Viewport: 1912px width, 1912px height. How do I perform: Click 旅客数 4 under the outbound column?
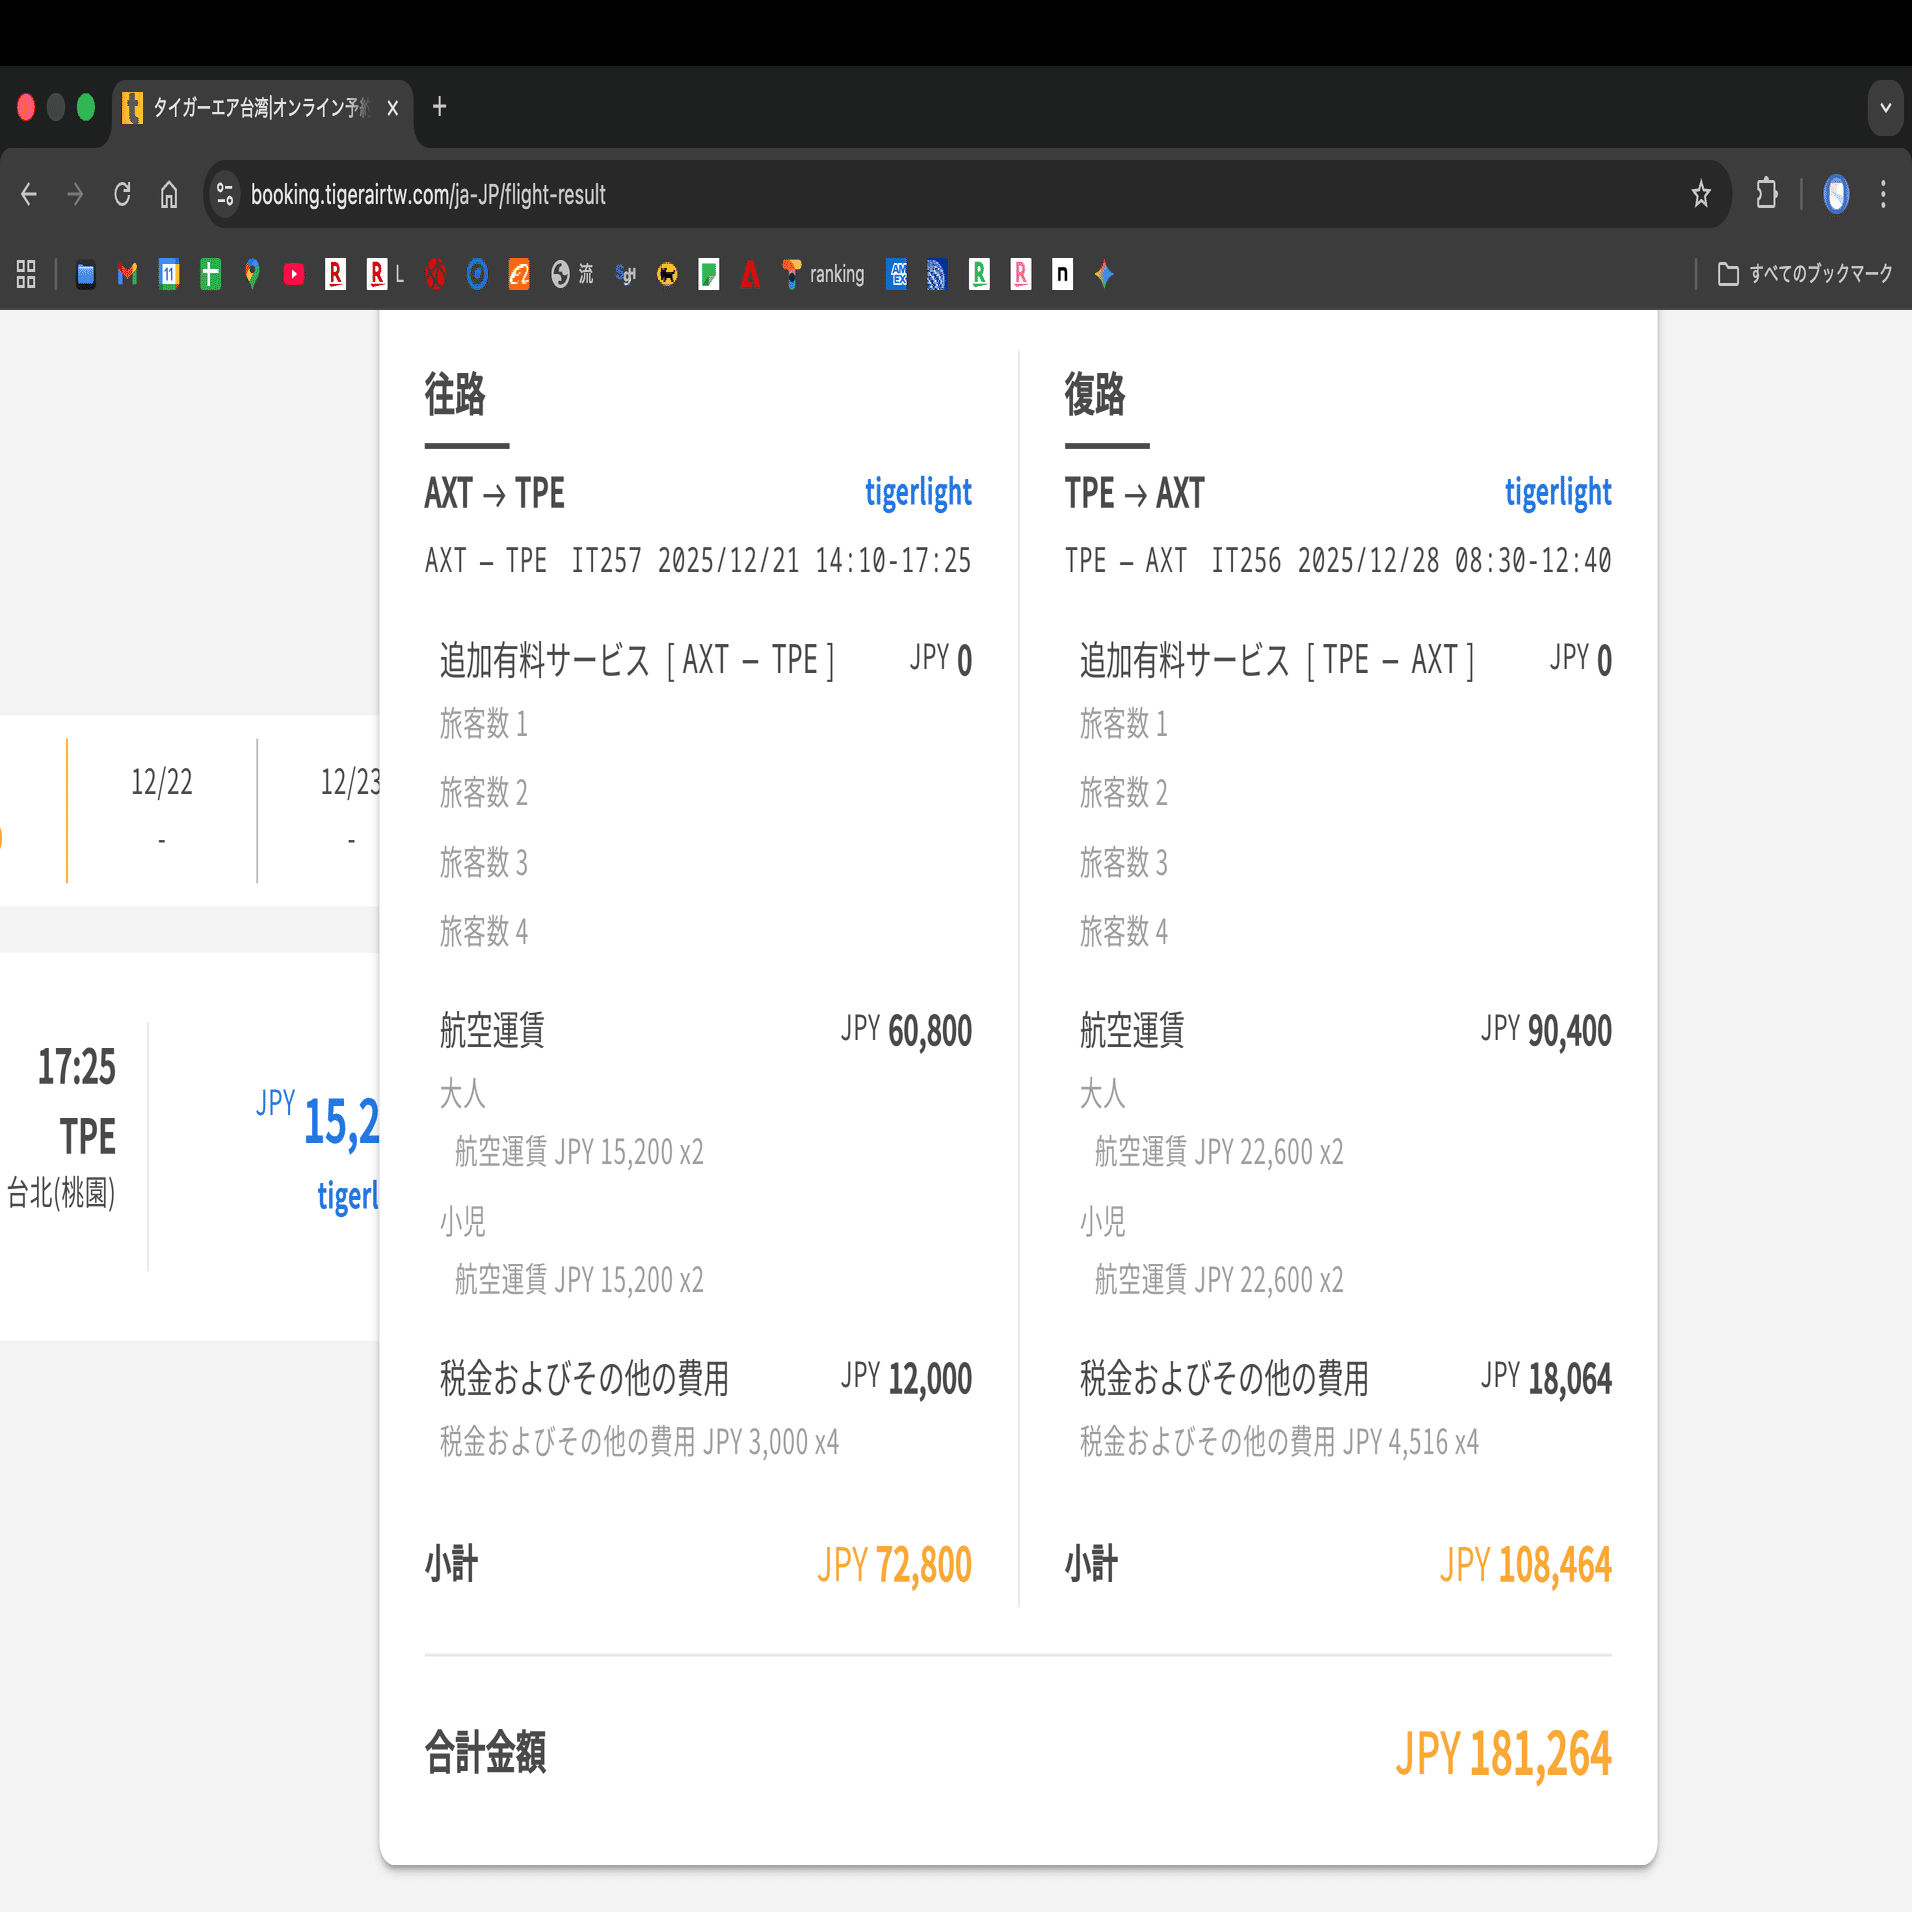point(484,932)
